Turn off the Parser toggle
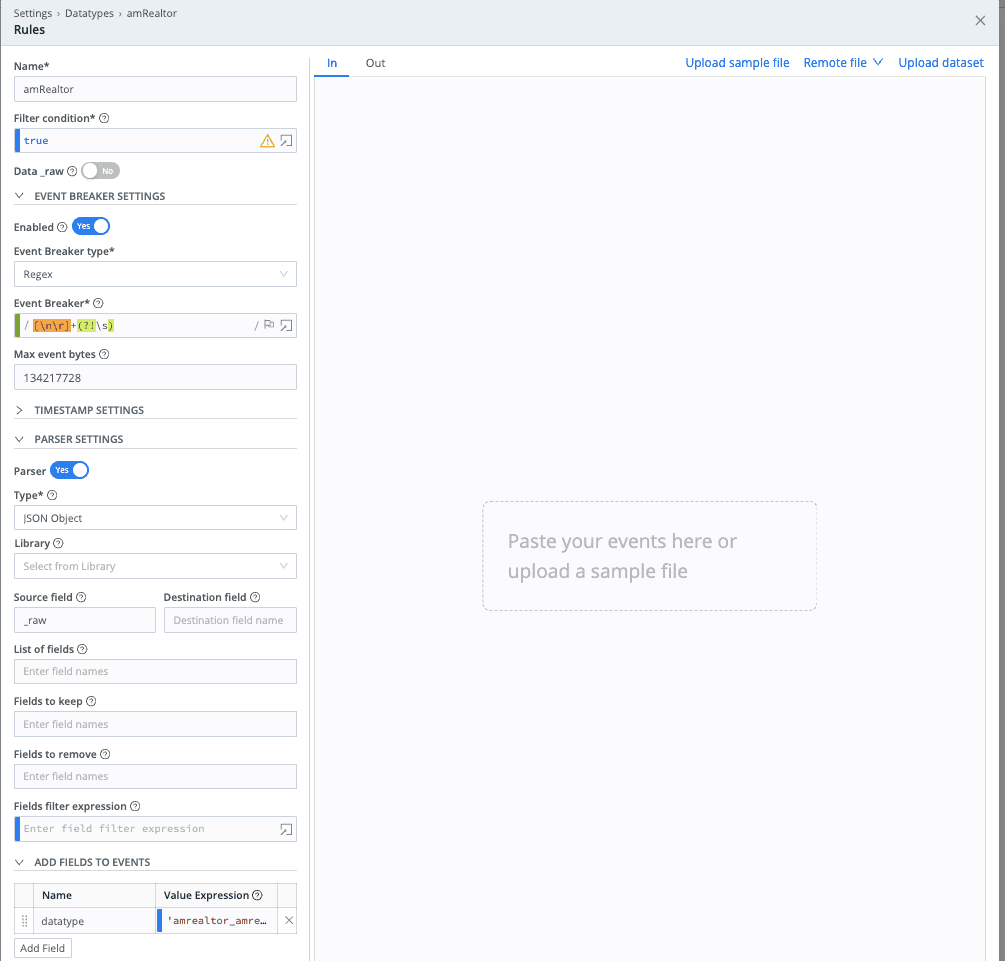1005x961 pixels. pos(70,470)
